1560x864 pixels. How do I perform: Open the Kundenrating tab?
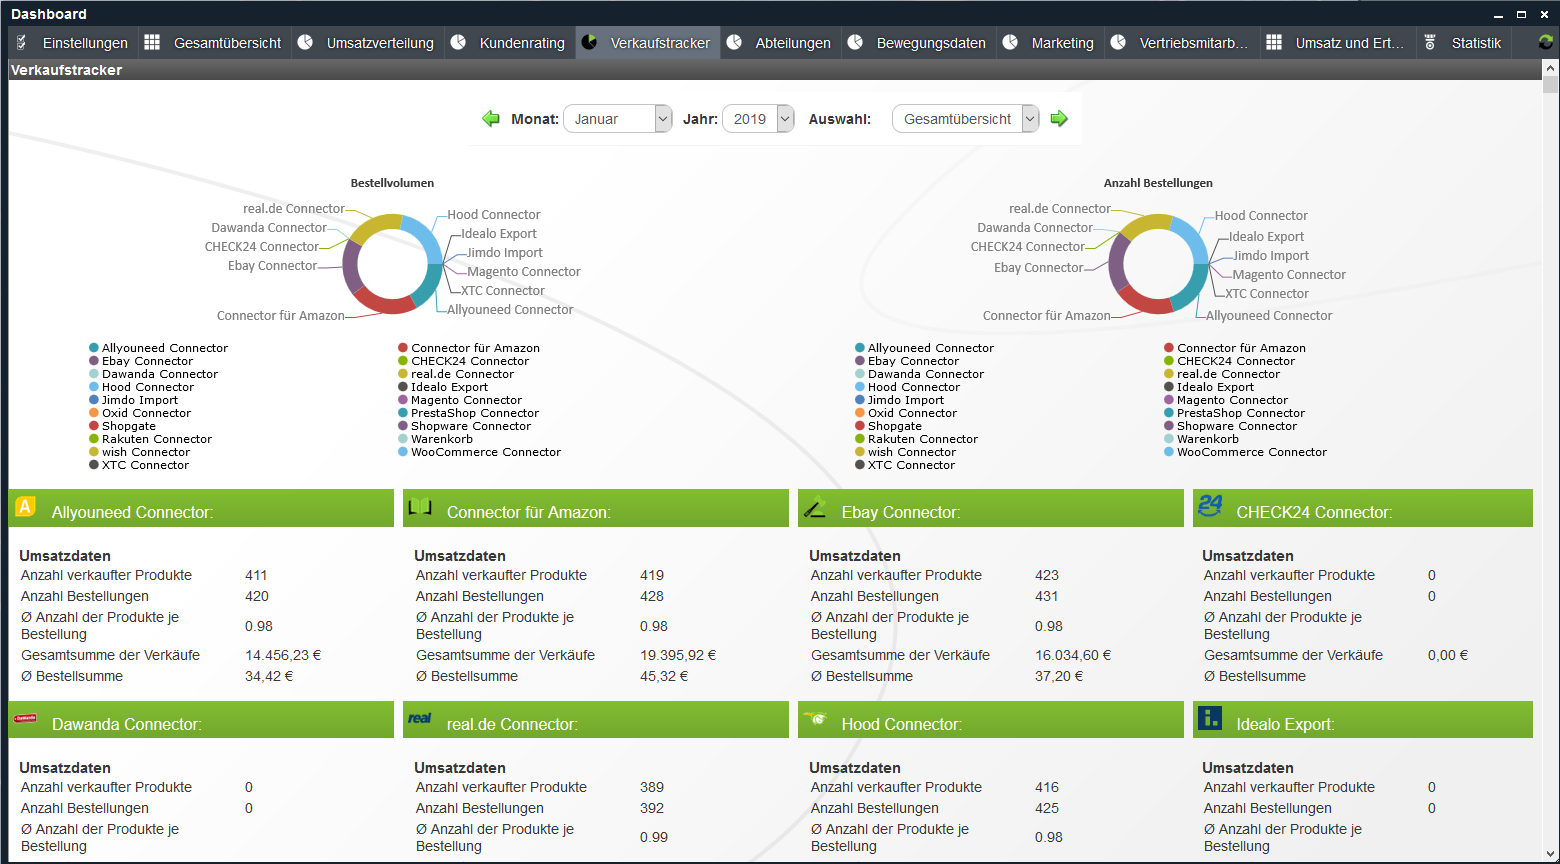coord(510,43)
